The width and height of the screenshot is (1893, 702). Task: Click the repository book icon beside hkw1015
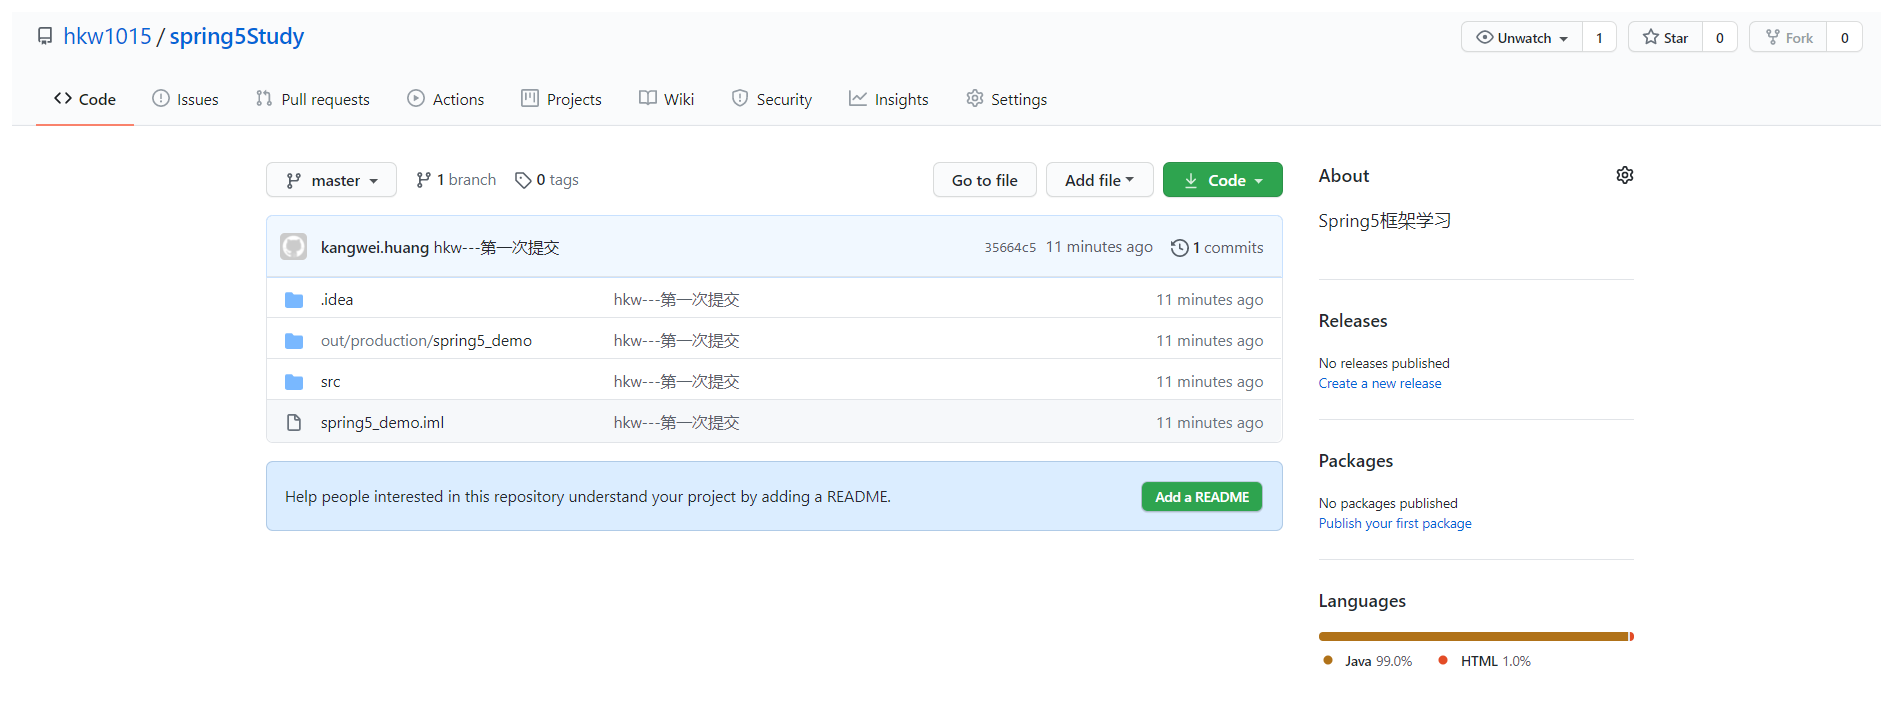pyautogui.click(x=45, y=36)
